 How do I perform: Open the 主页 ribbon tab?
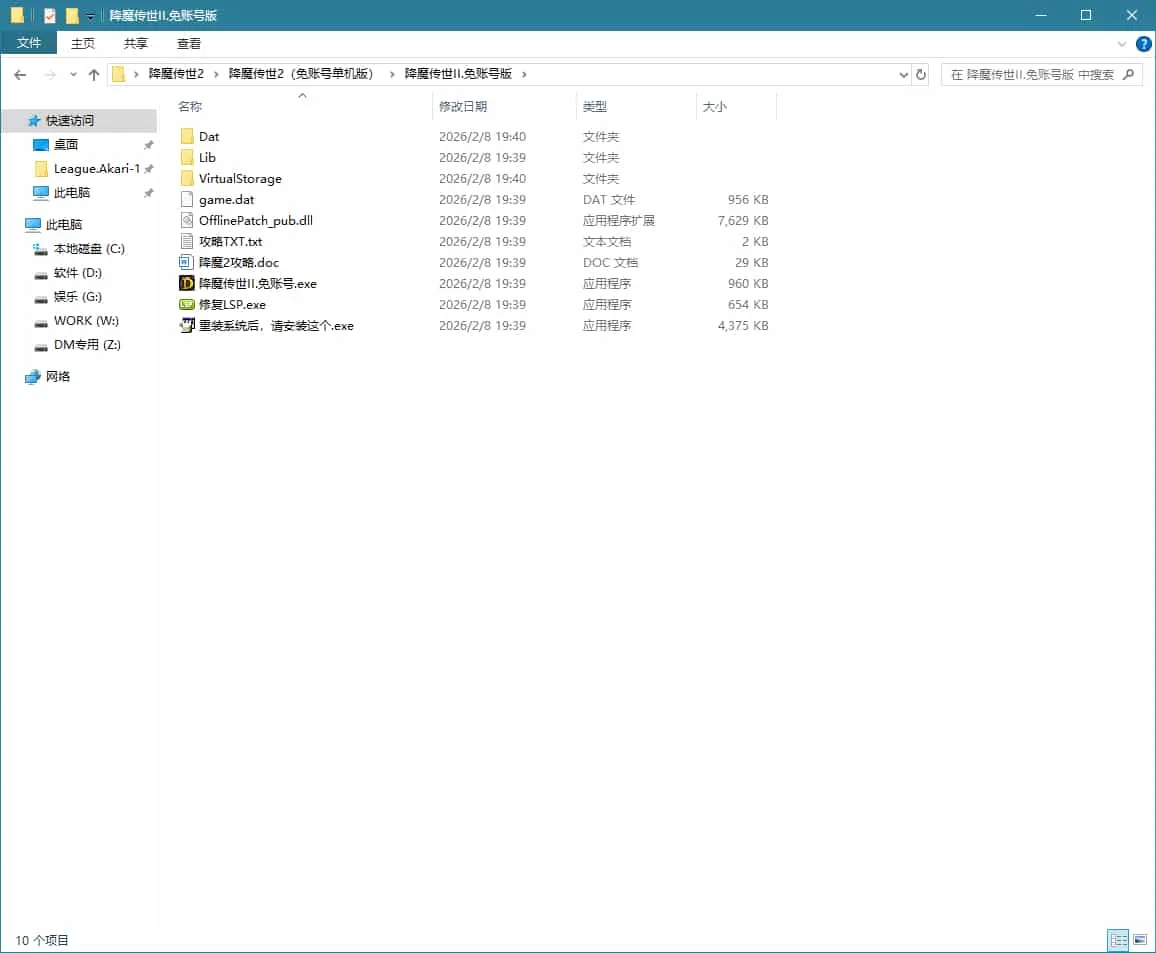tap(83, 43)
